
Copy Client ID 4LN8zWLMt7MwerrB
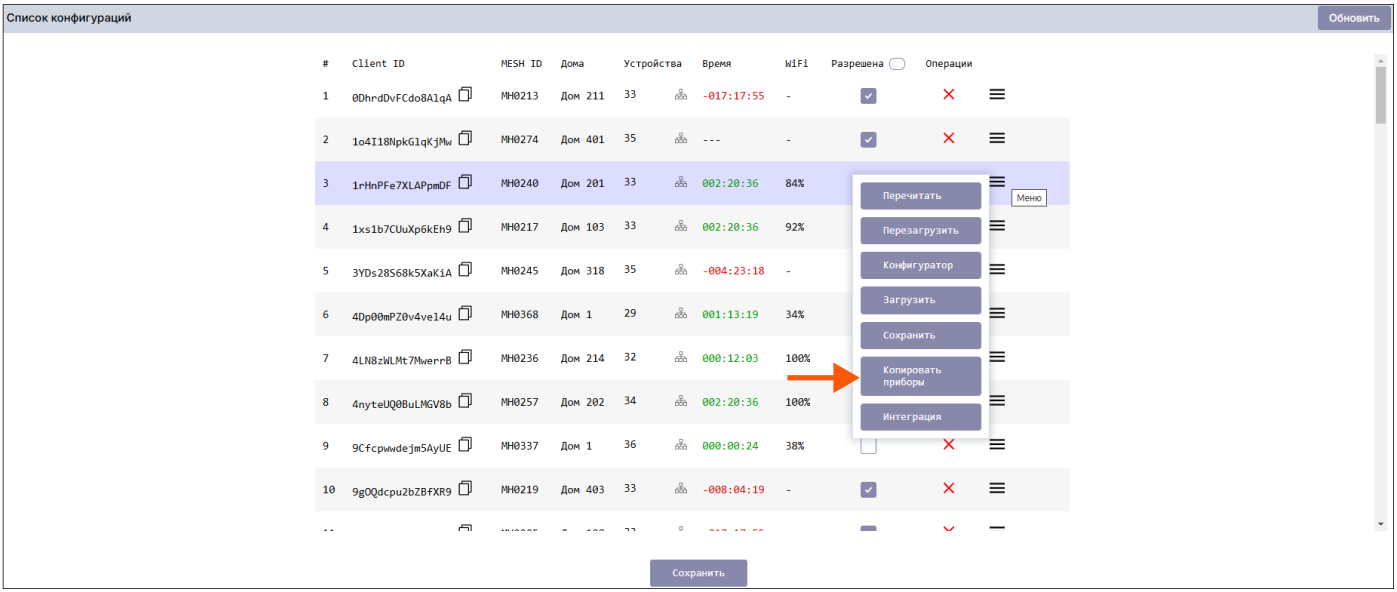click(x=465, y=357)
